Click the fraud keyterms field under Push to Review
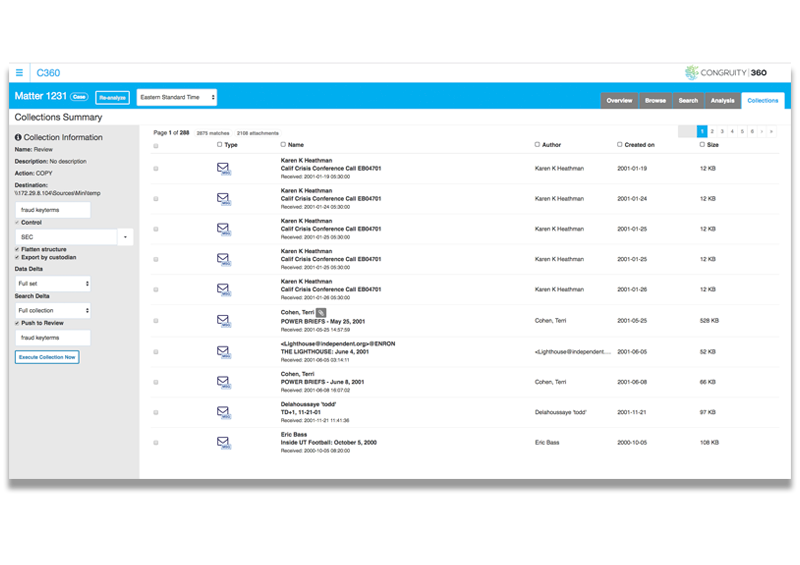800x565 pixels. pos(53,337)
